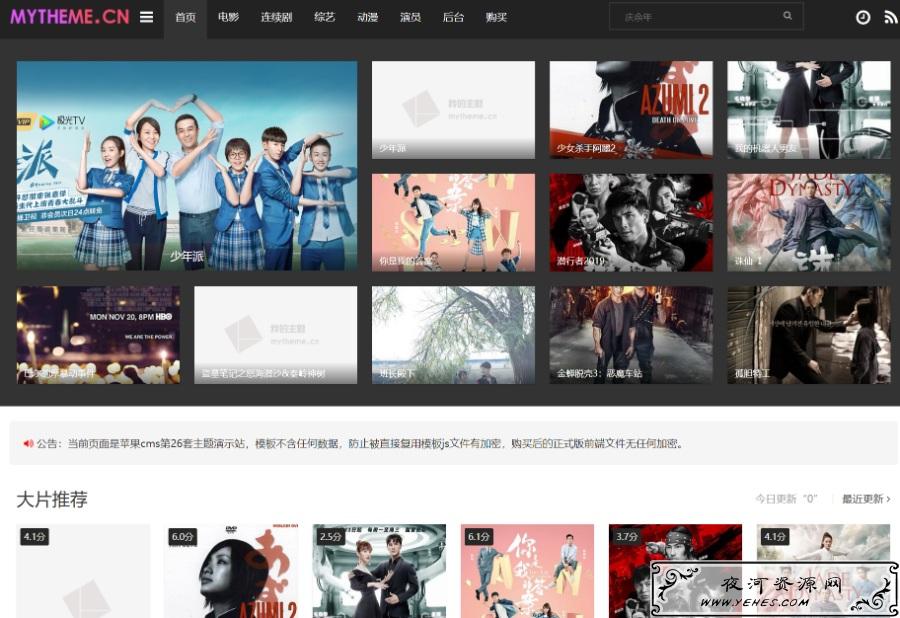Open the 盗墓笔记之怒海潜沙&秦岭神树 thumbnail
Screen dimensions: 900x618
276,335
